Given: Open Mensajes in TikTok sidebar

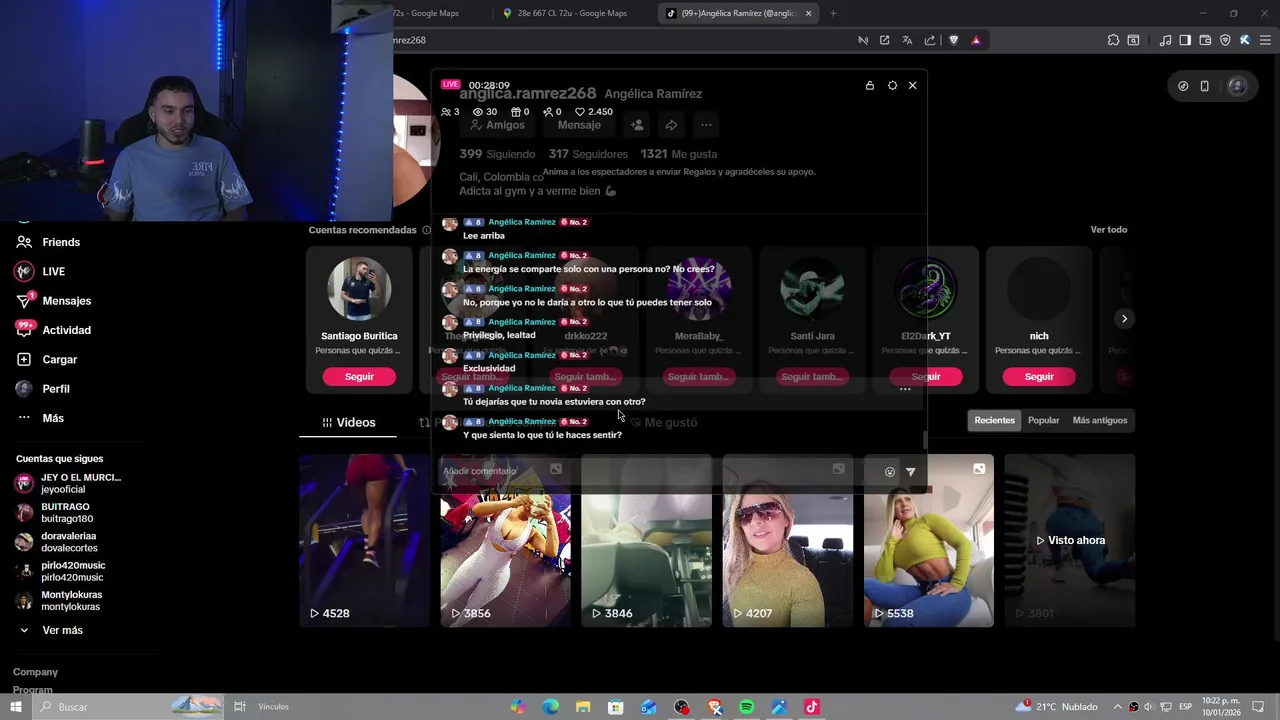Looking at the screenshot, I should tap(53, 301).
